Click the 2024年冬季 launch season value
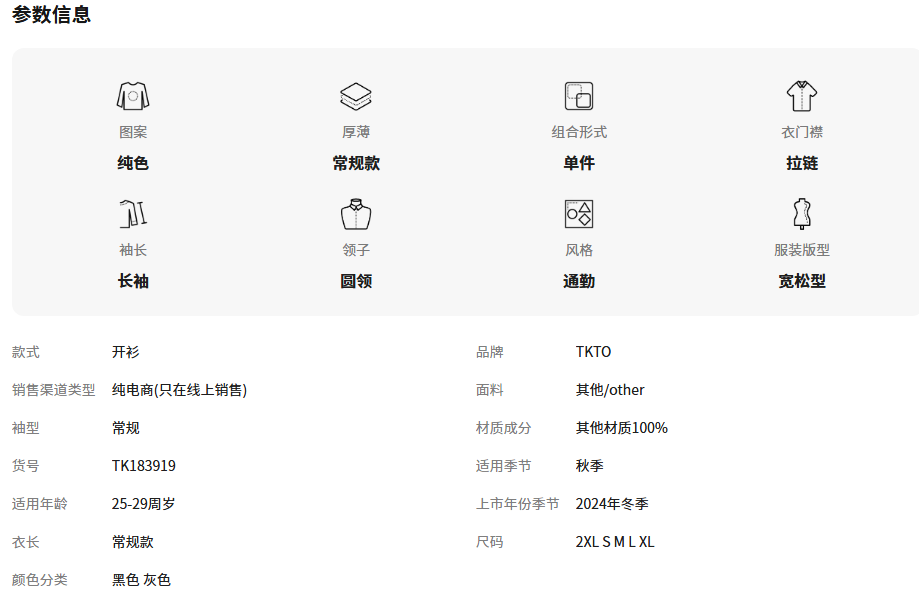The width and height of the screenshot is (919, 606). [x=612, y=504]
